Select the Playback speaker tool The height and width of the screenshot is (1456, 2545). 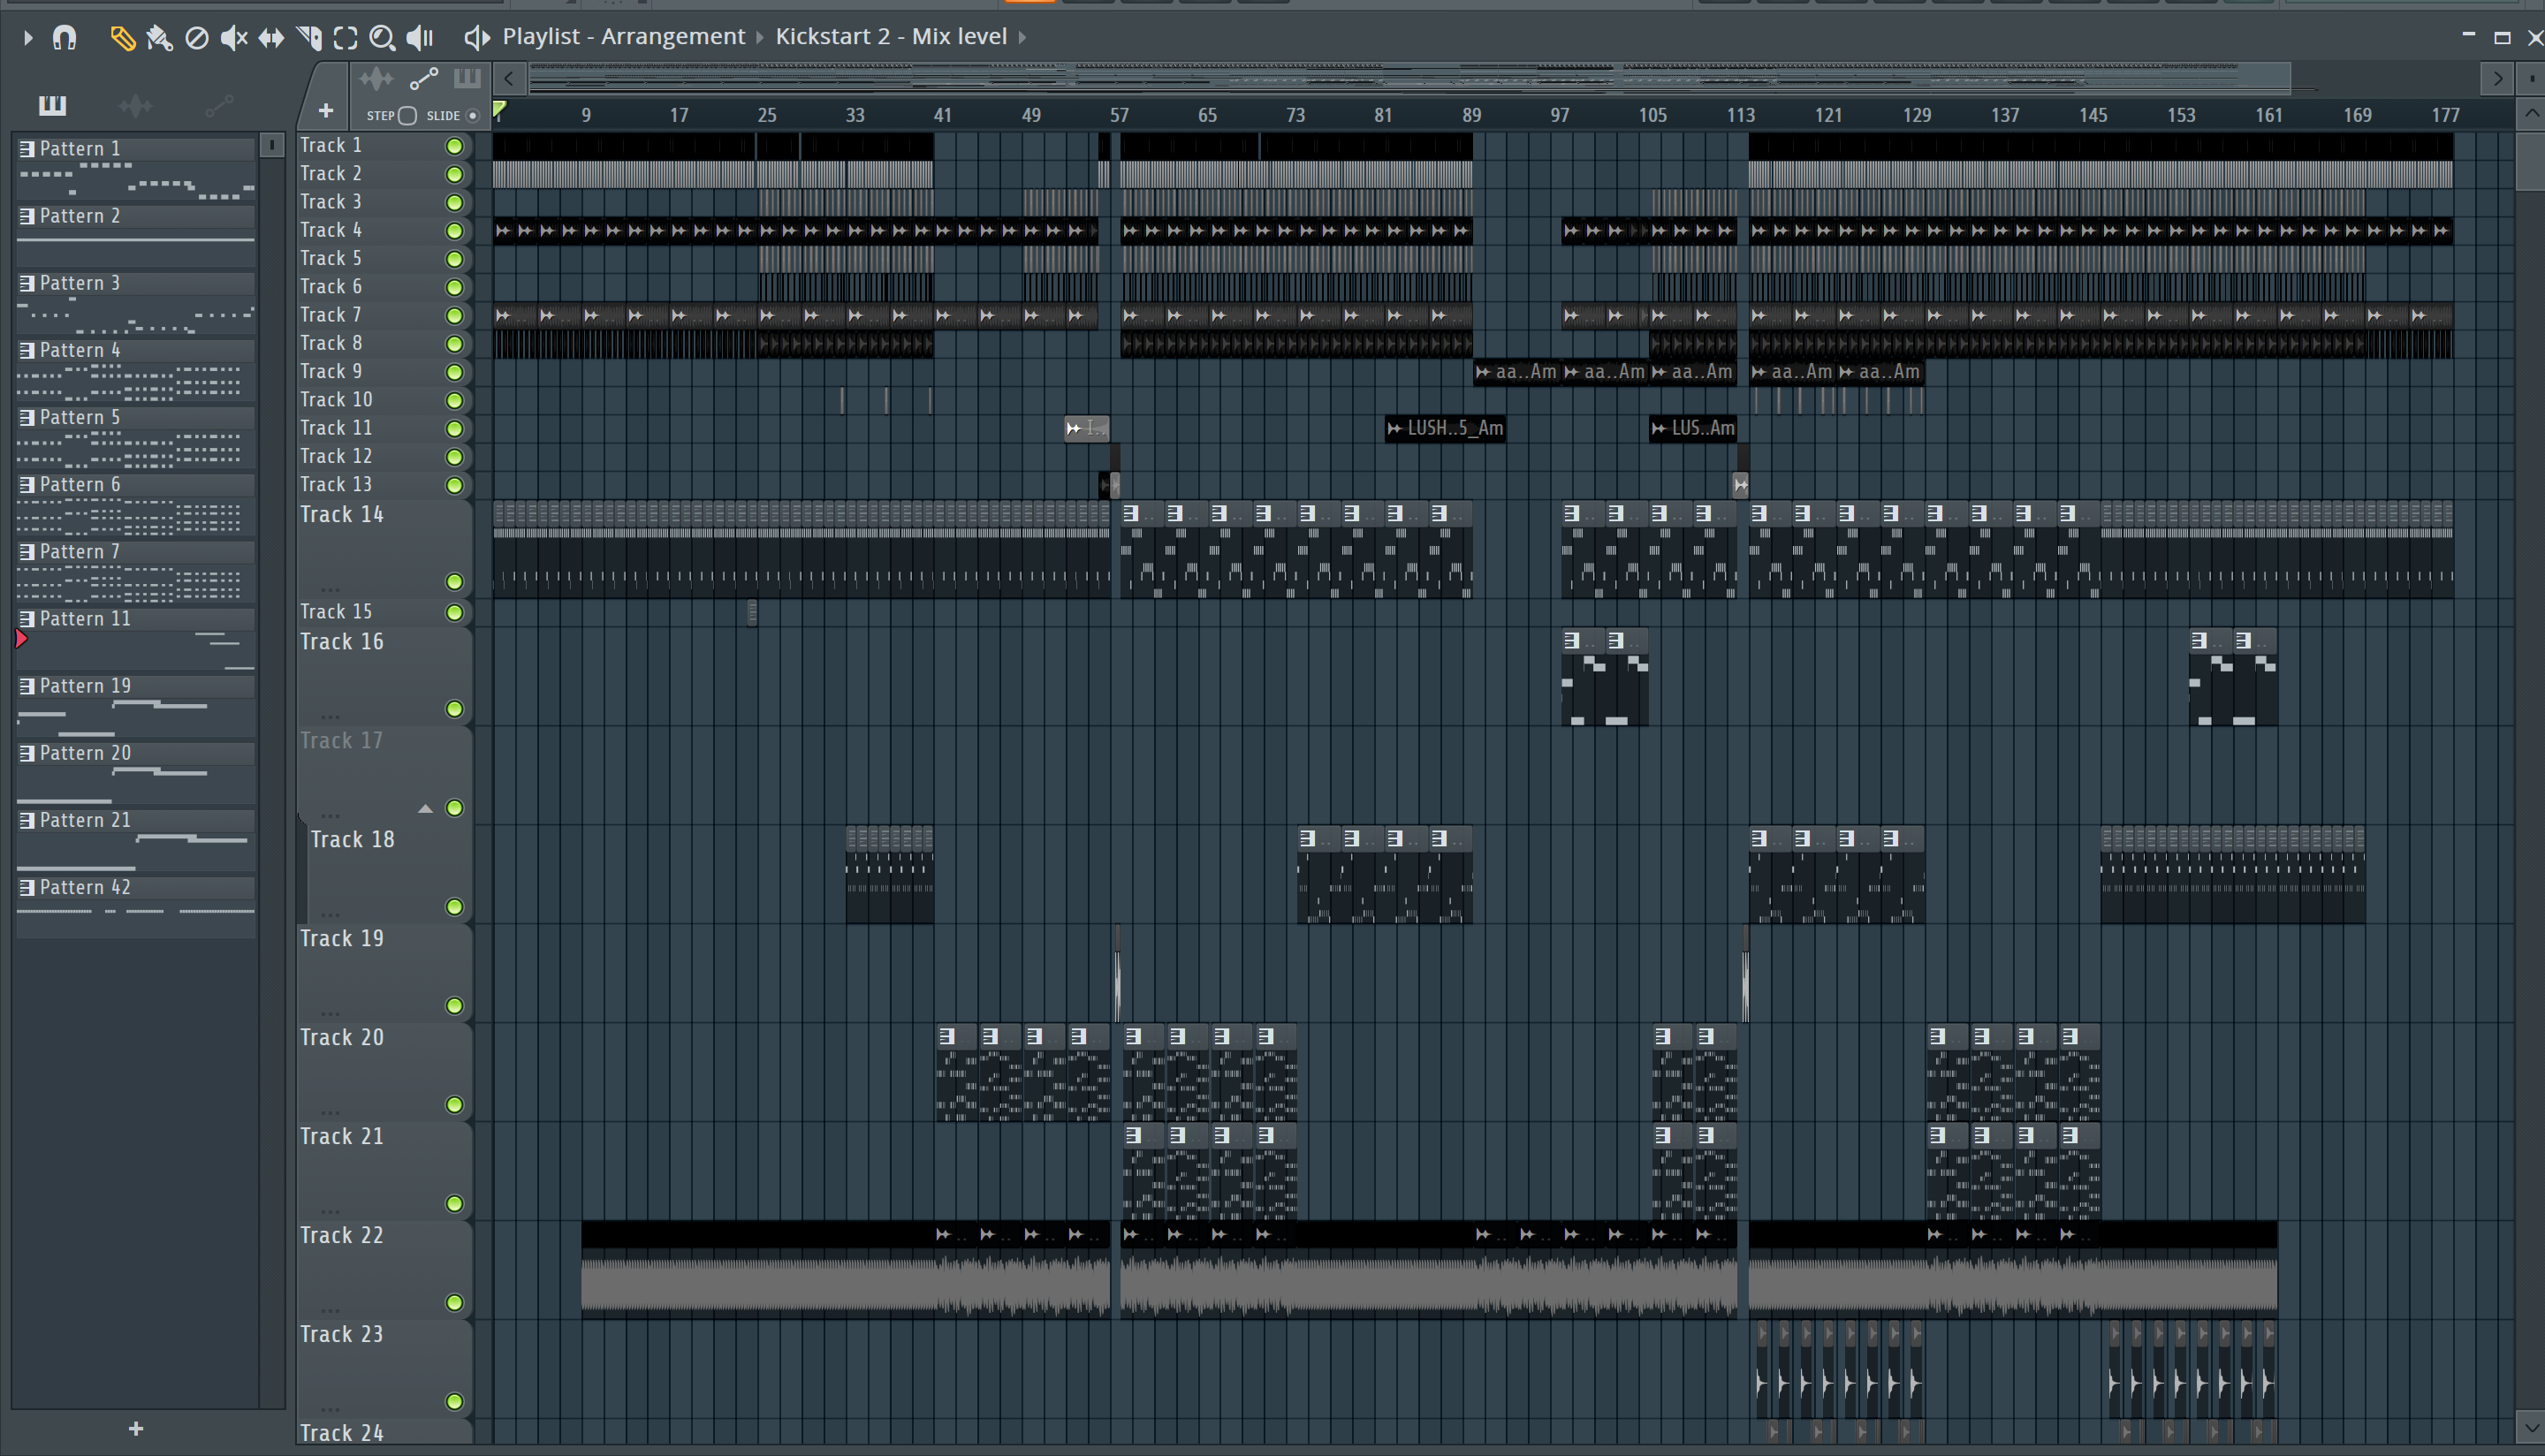pos(420,38)
